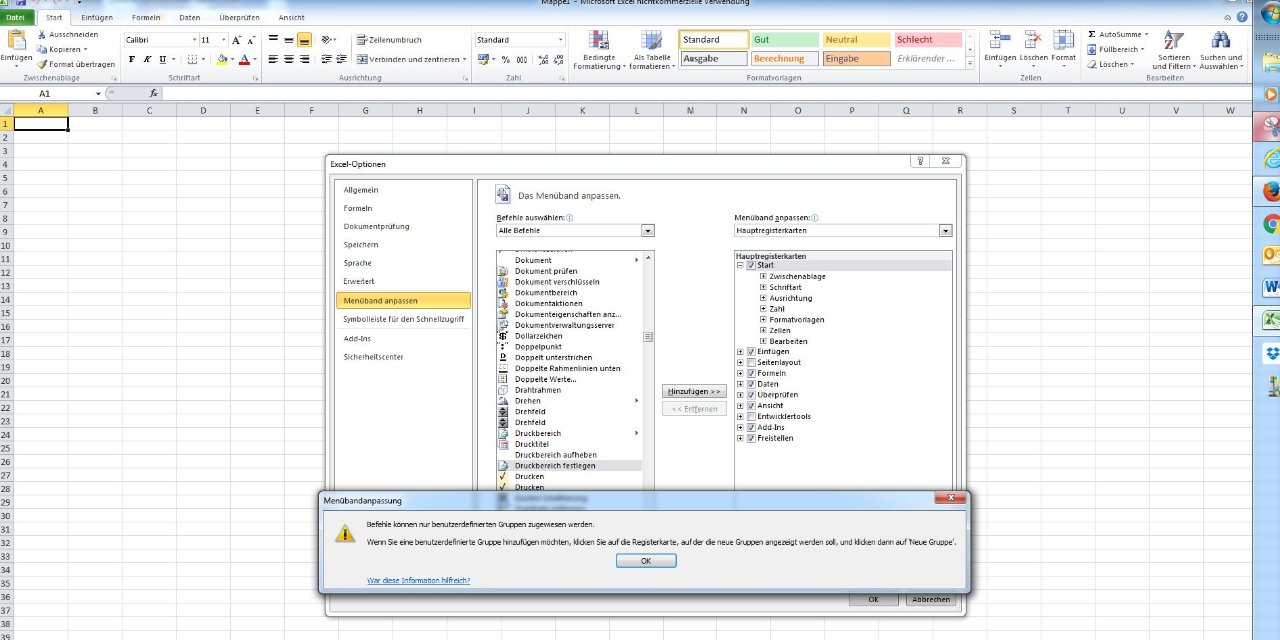This screenshot has width=1280, height=640.
Task: Click the cell borders icon
Action: pos(192,59)
